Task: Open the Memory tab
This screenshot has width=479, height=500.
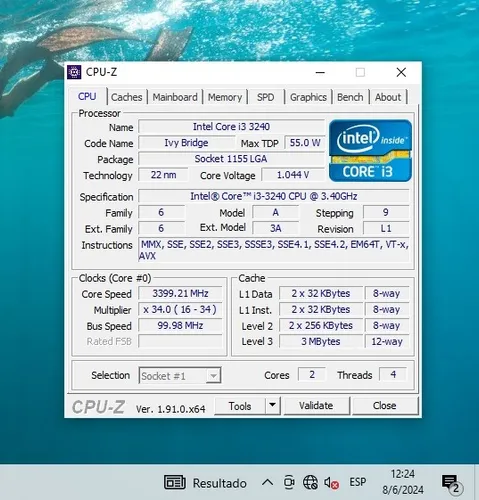Action: click(x=225, y=97)
